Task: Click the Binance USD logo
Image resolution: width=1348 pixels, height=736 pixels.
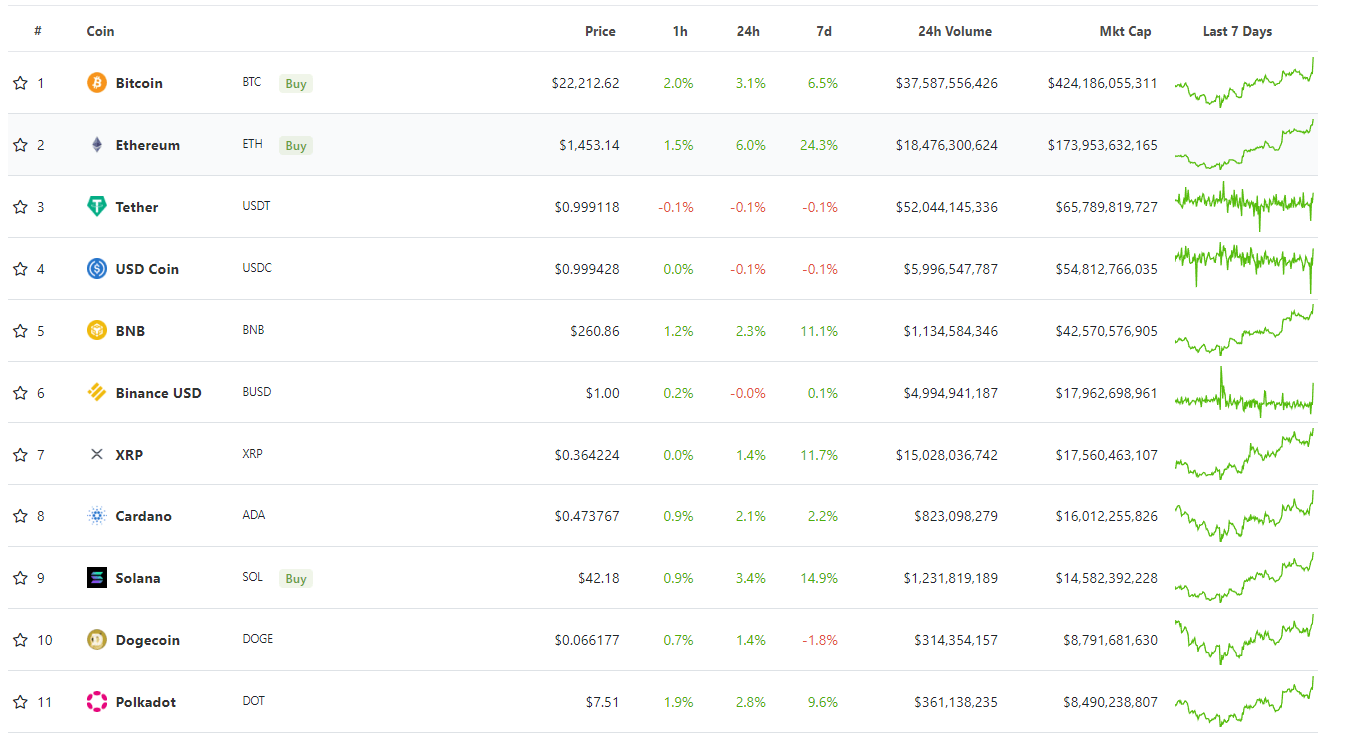Action: (97, 393)
